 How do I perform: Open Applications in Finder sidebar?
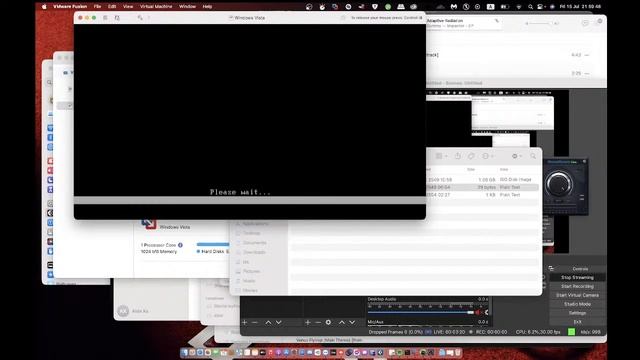tap(255, 224)
